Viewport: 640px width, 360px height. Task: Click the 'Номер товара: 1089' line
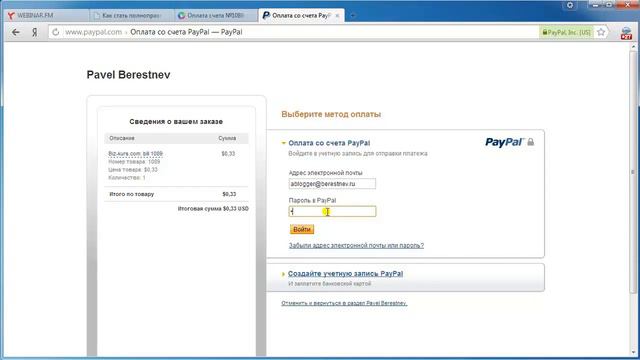pos(134,162)
